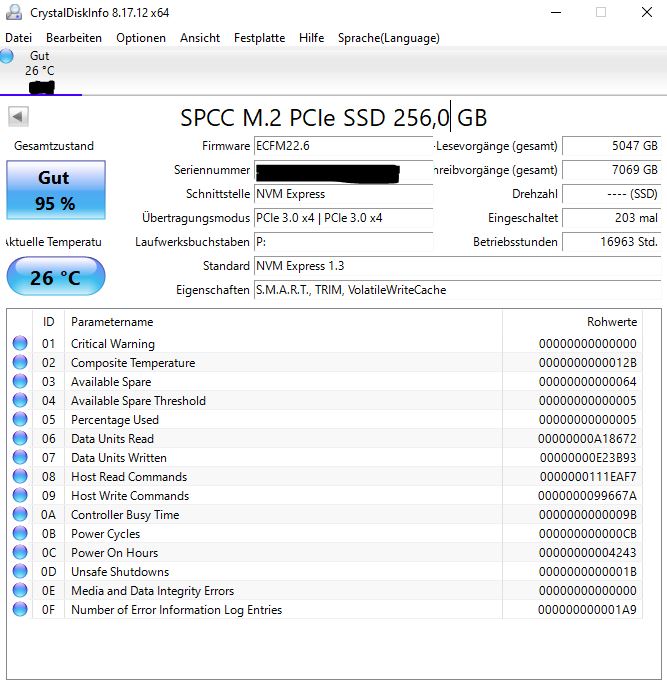This screenshot has width=667, height=686.
Task: Click the disk title SPCC M.2 PCIe SSD
Action: tap(334, 118)
